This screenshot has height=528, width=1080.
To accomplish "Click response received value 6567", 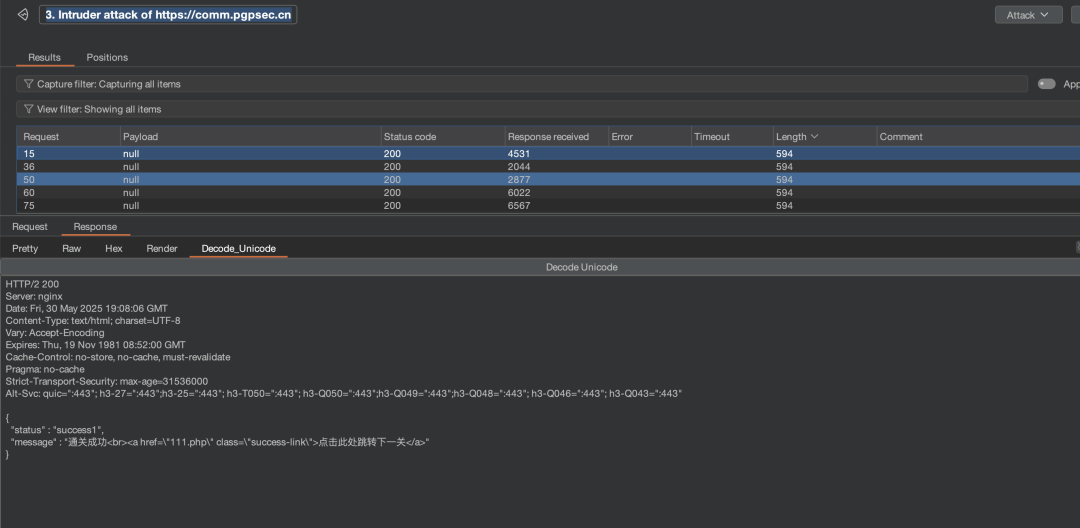I will point(519,206).
